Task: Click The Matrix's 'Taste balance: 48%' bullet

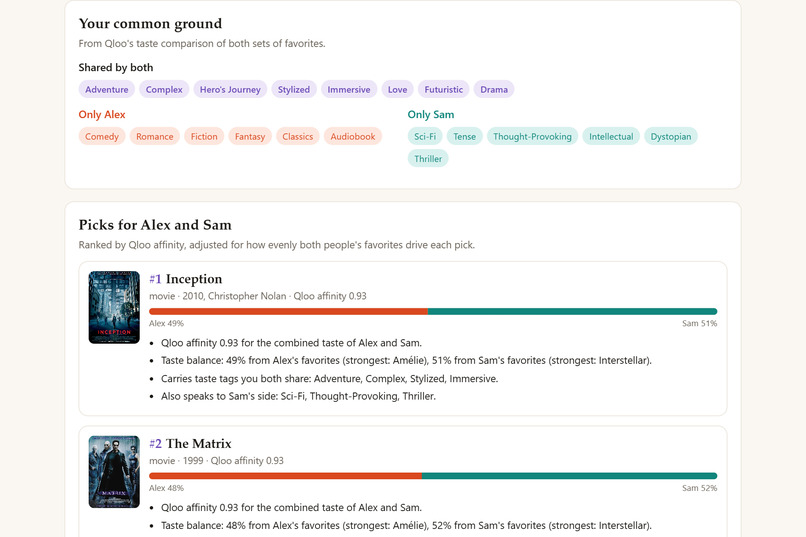Action: [406, 525]
